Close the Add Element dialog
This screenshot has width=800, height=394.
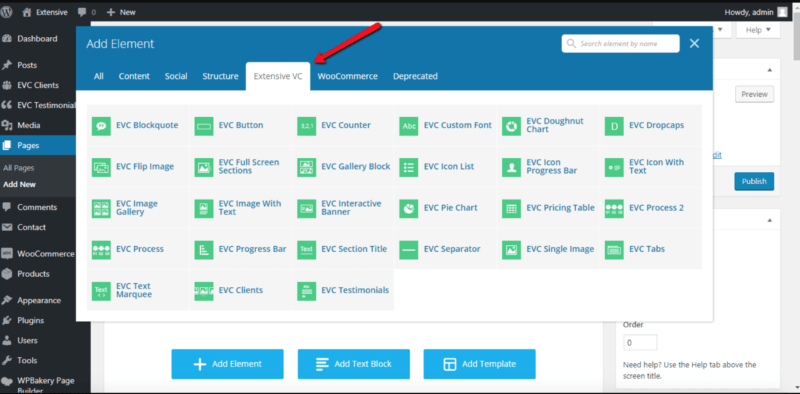tap(694, 43)
